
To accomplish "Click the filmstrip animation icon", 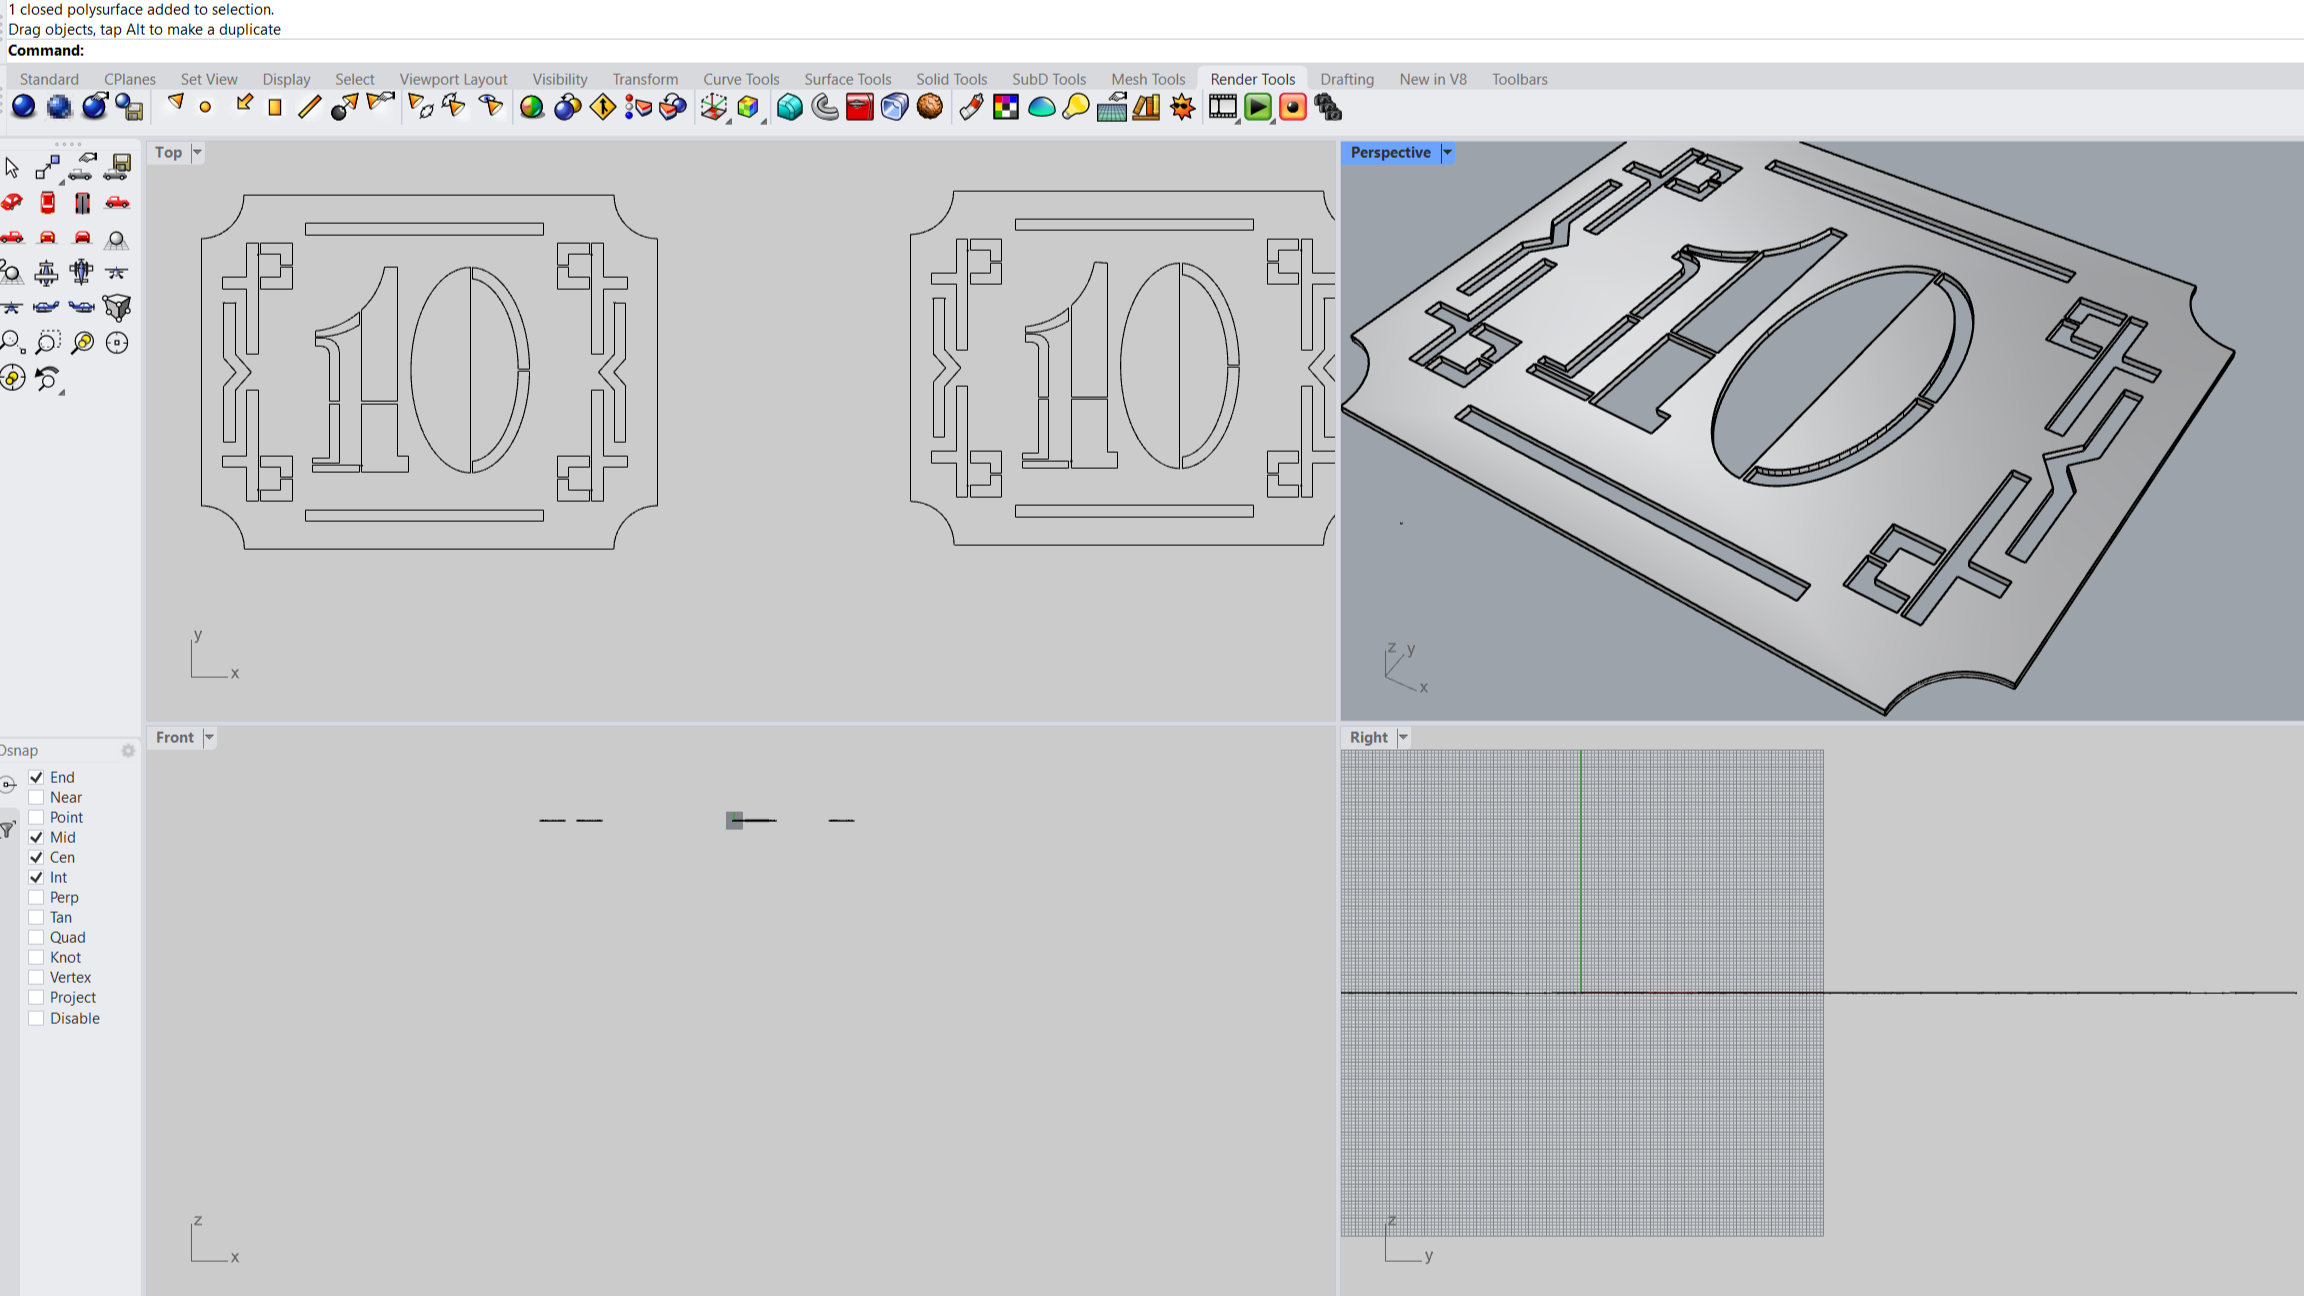I will (1222, 107).
